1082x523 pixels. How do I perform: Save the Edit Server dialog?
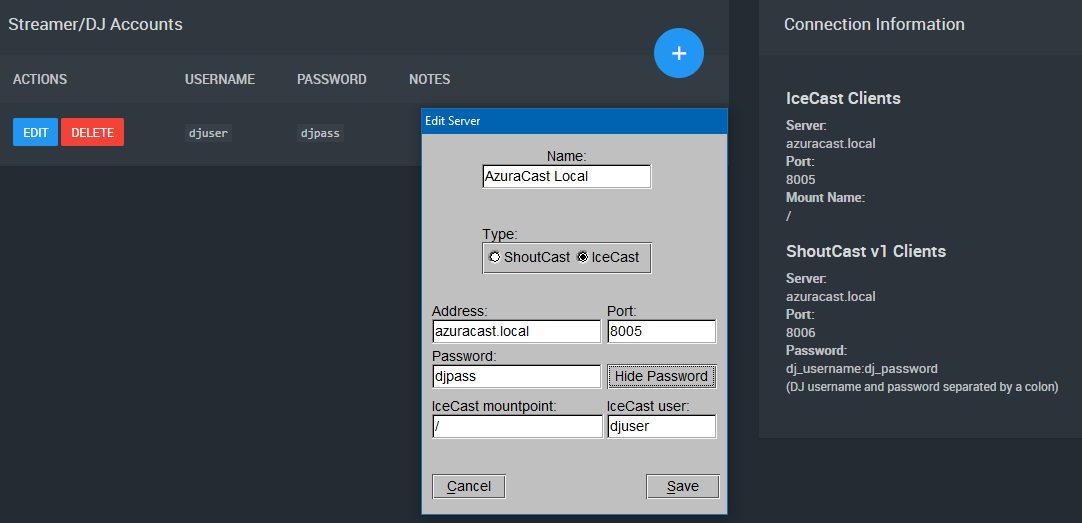682,486
